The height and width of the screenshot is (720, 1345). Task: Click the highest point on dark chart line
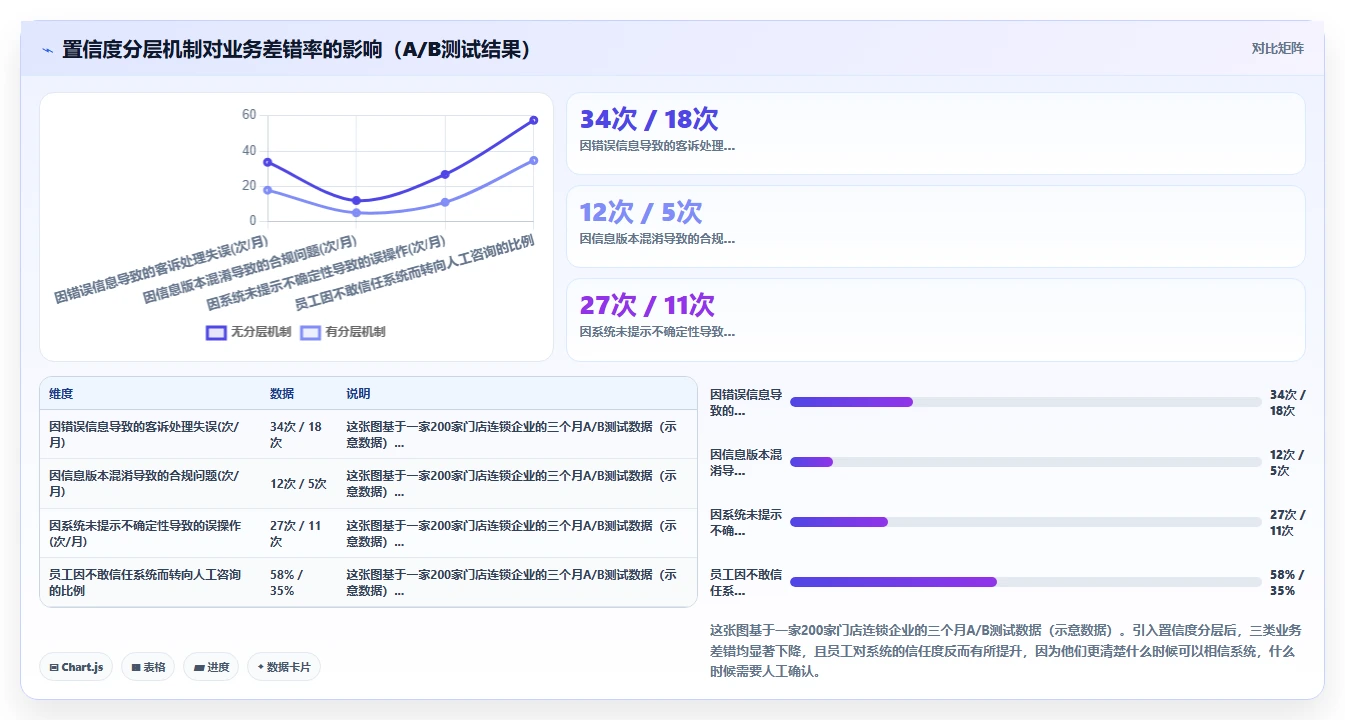(x=533, y=120)
